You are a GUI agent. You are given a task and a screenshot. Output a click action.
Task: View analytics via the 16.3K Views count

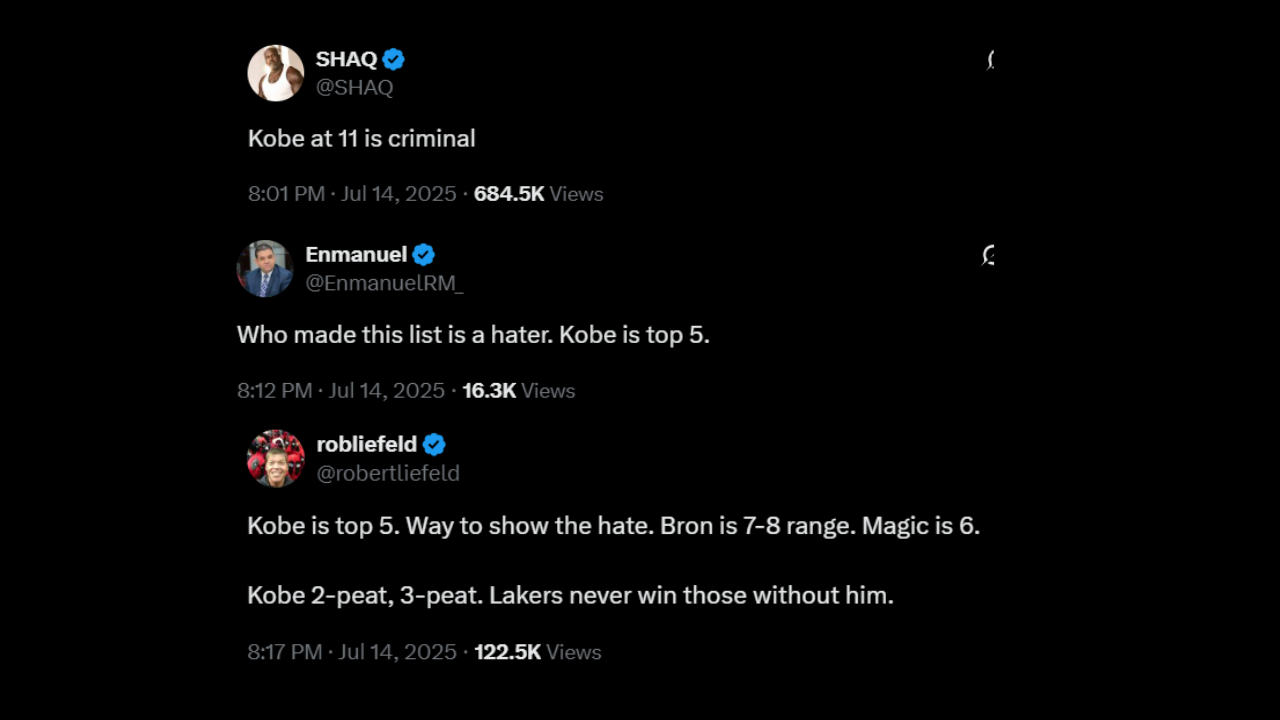[x=518, y=390]
